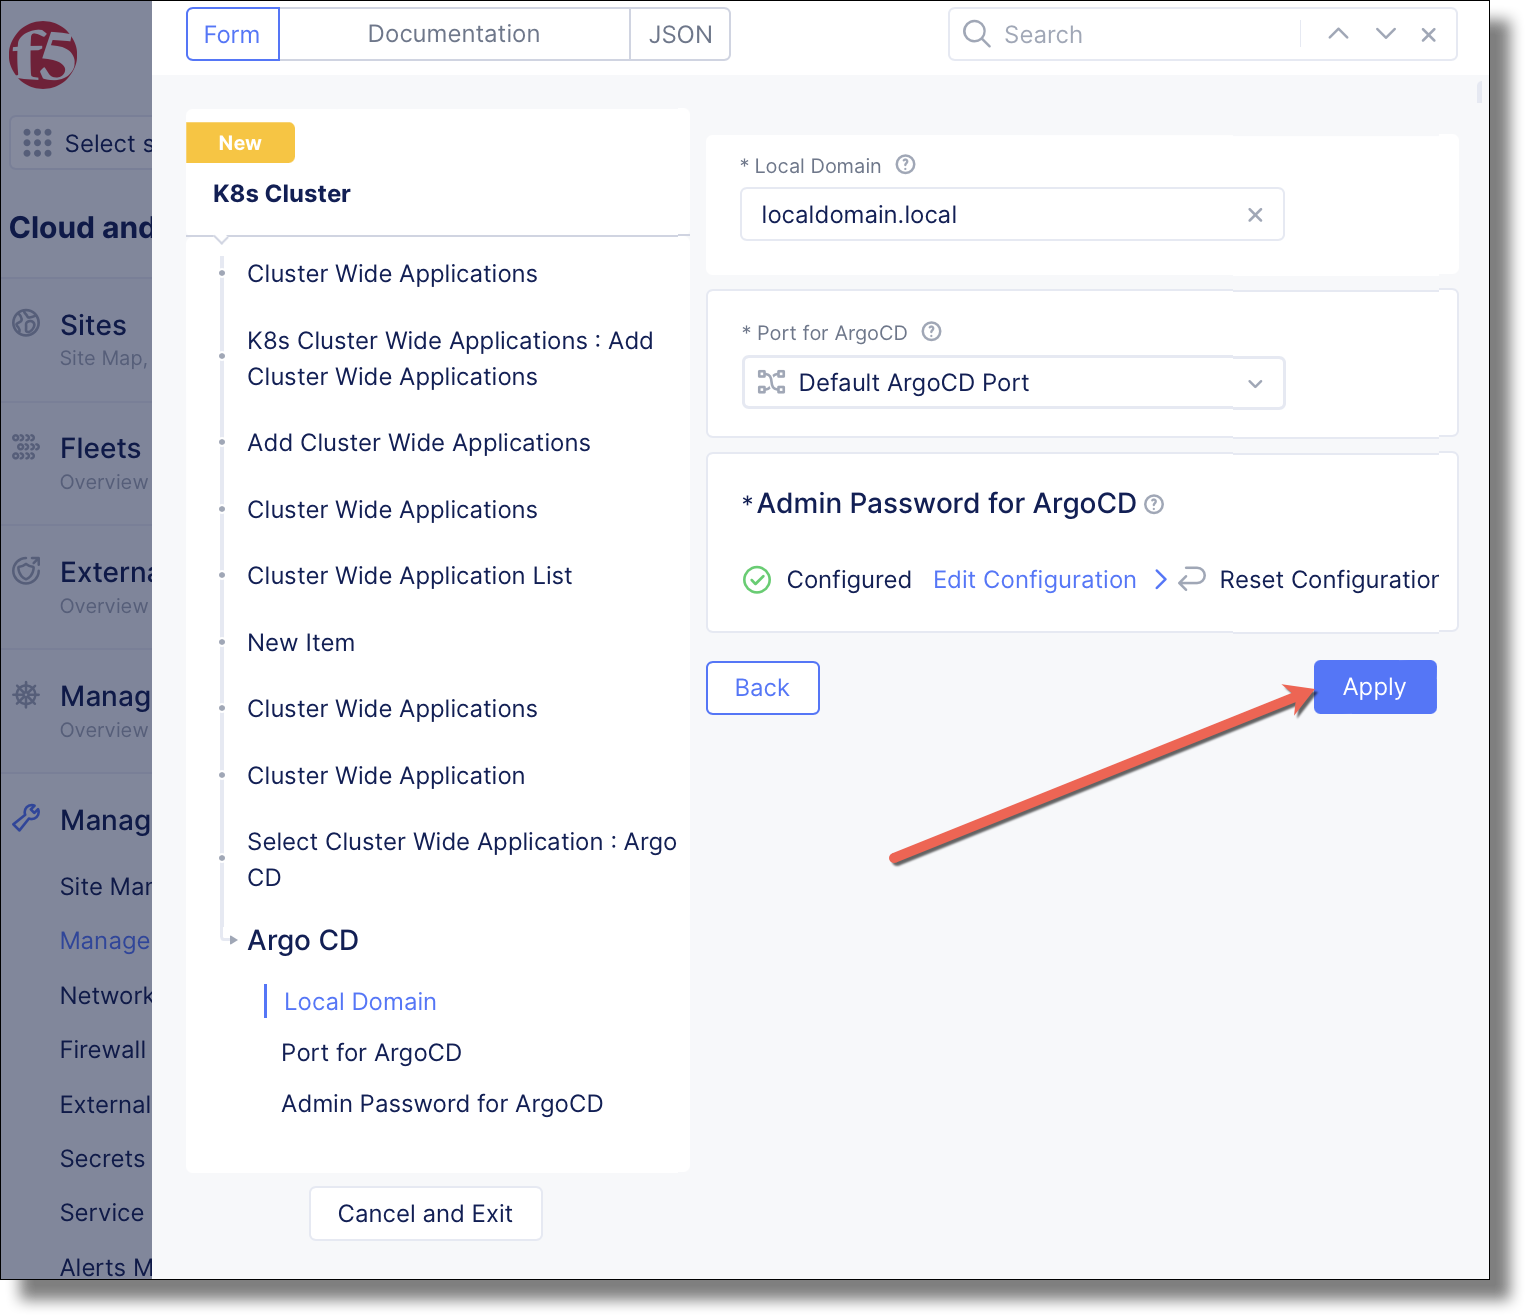This screenshot has height=1315, width=1525.
Task: Click the Back button
Action: coord(763,688)
